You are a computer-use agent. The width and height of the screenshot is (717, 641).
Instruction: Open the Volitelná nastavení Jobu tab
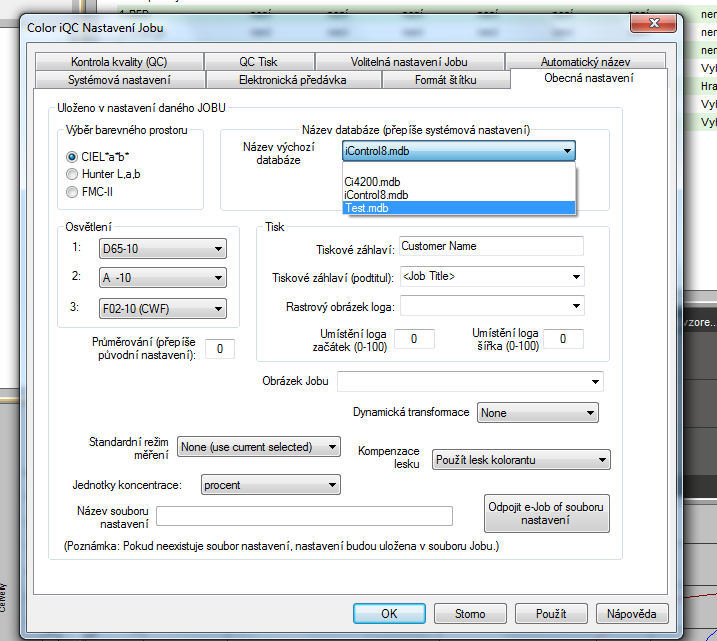click(409, 62)
